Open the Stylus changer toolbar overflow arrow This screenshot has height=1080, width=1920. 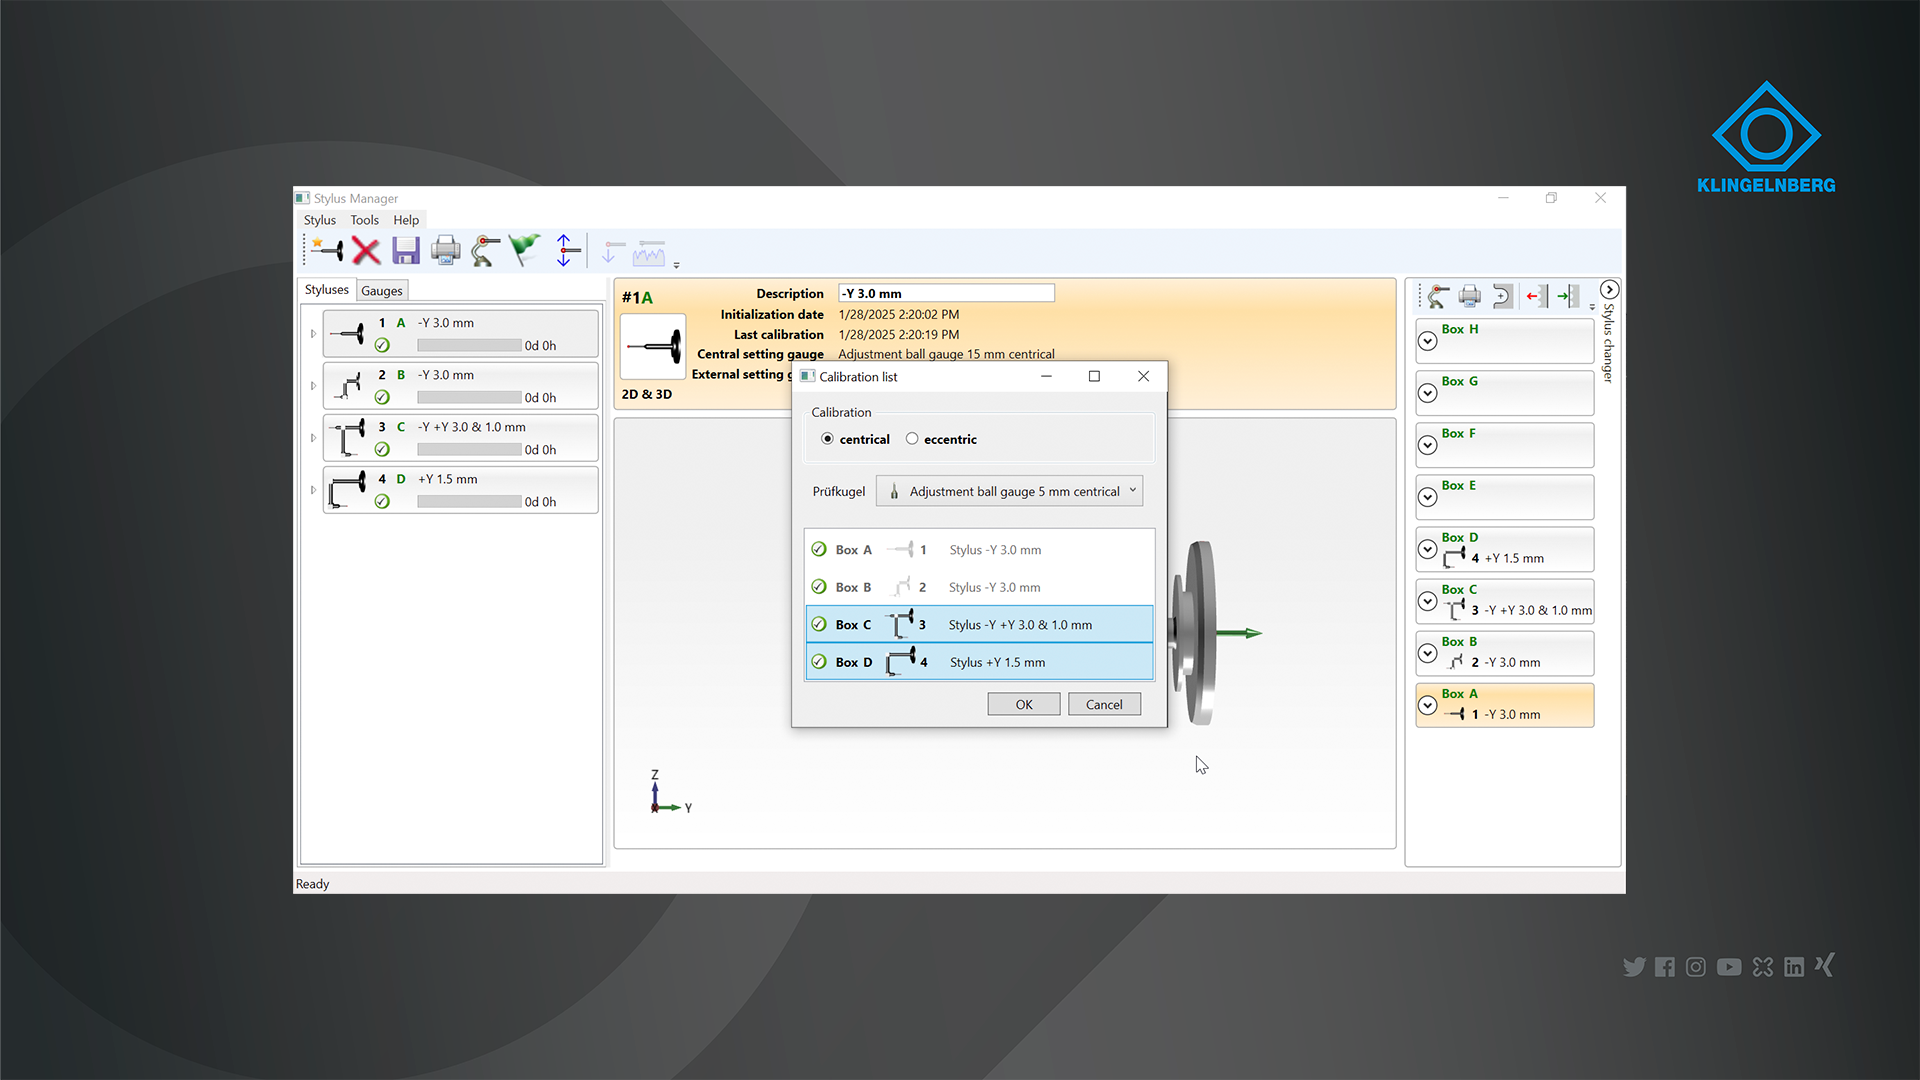coord(1592,307)
